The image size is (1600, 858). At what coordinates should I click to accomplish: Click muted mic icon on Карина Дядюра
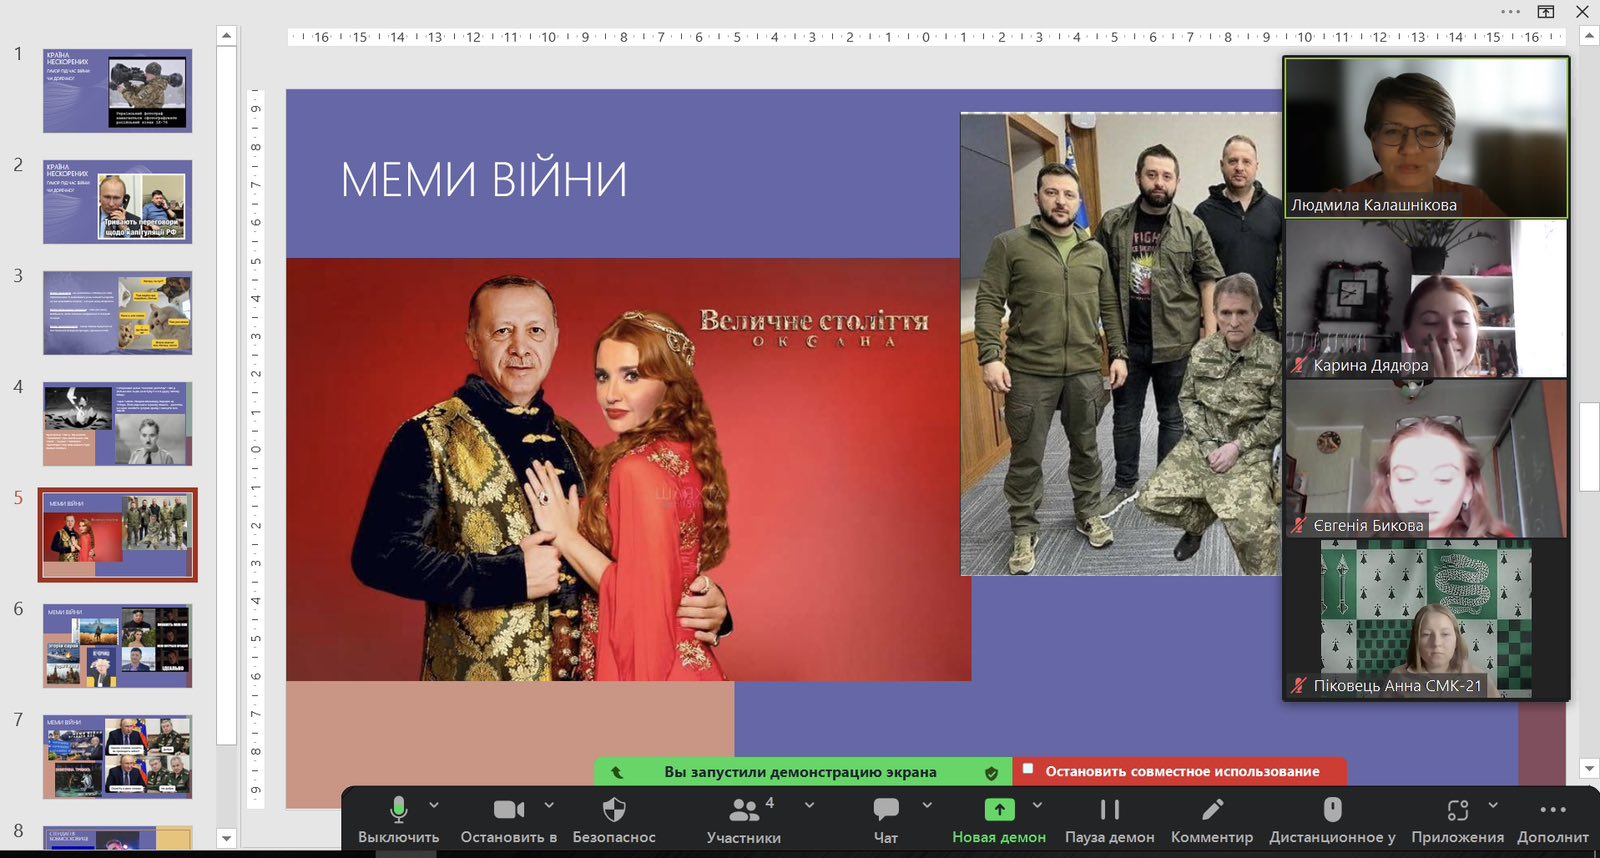pos(1299,365)
